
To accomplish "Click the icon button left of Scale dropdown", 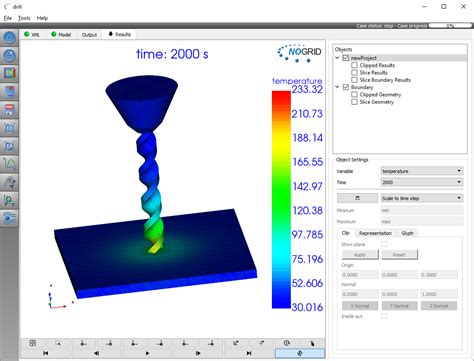I will 357,198.
